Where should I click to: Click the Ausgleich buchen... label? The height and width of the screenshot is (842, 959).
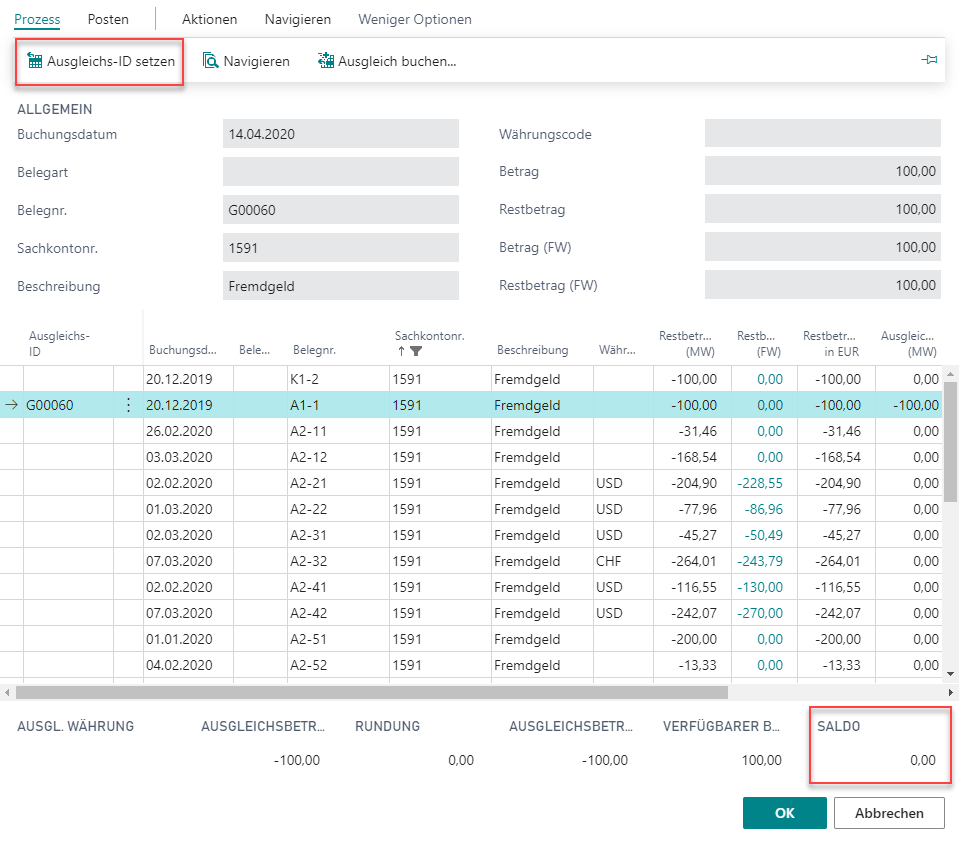pyautogui.click(x=397, y=61)
